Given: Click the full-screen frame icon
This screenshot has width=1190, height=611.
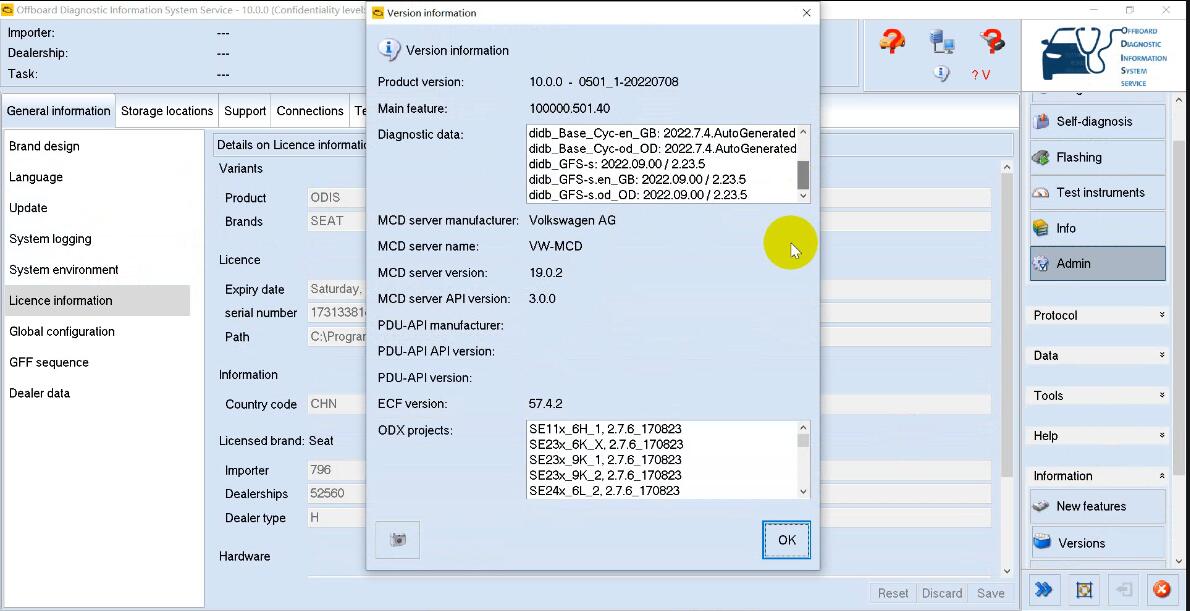Looking at the screenshot, I should tap(1084, 590).
